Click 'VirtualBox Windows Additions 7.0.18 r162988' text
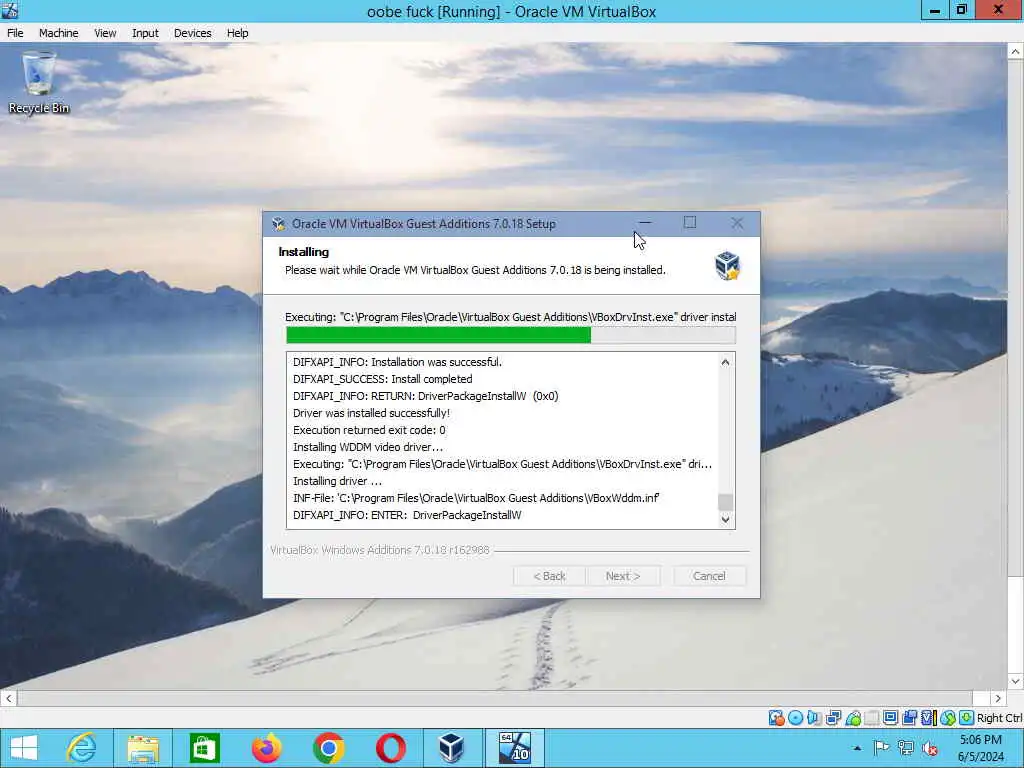 pyautogui.click(x=379, y=551)
